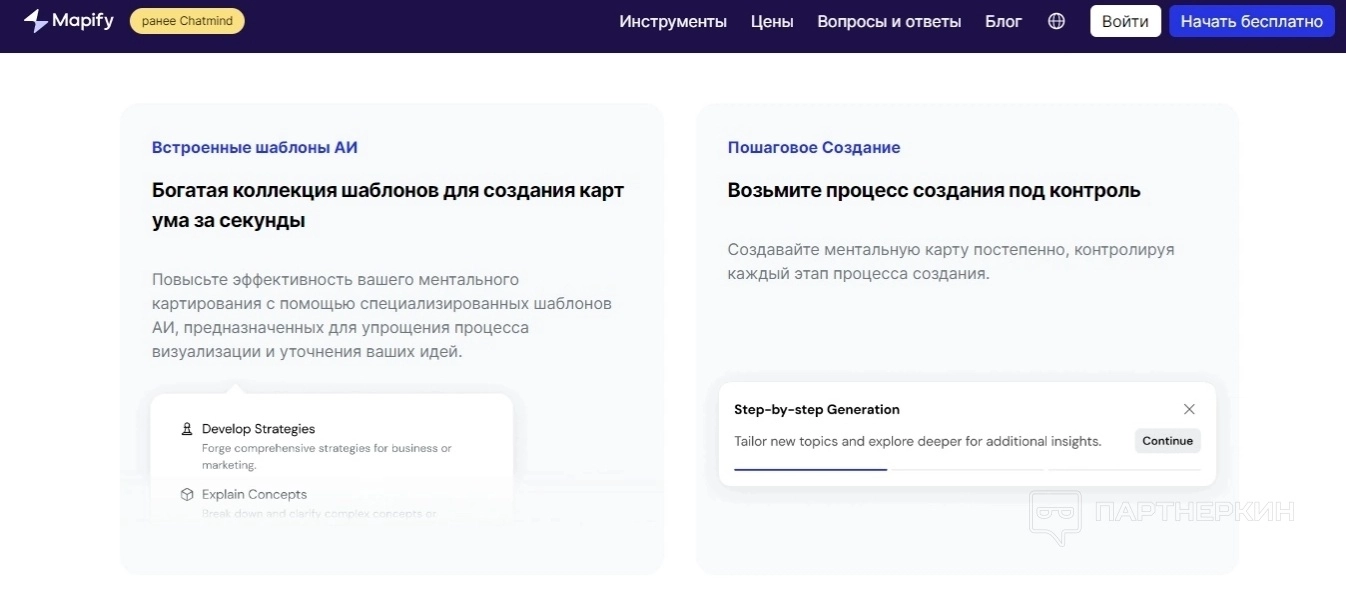Click the Пошаговое Создание heading
Screen dimensions: 1346x599
point(813,147)
